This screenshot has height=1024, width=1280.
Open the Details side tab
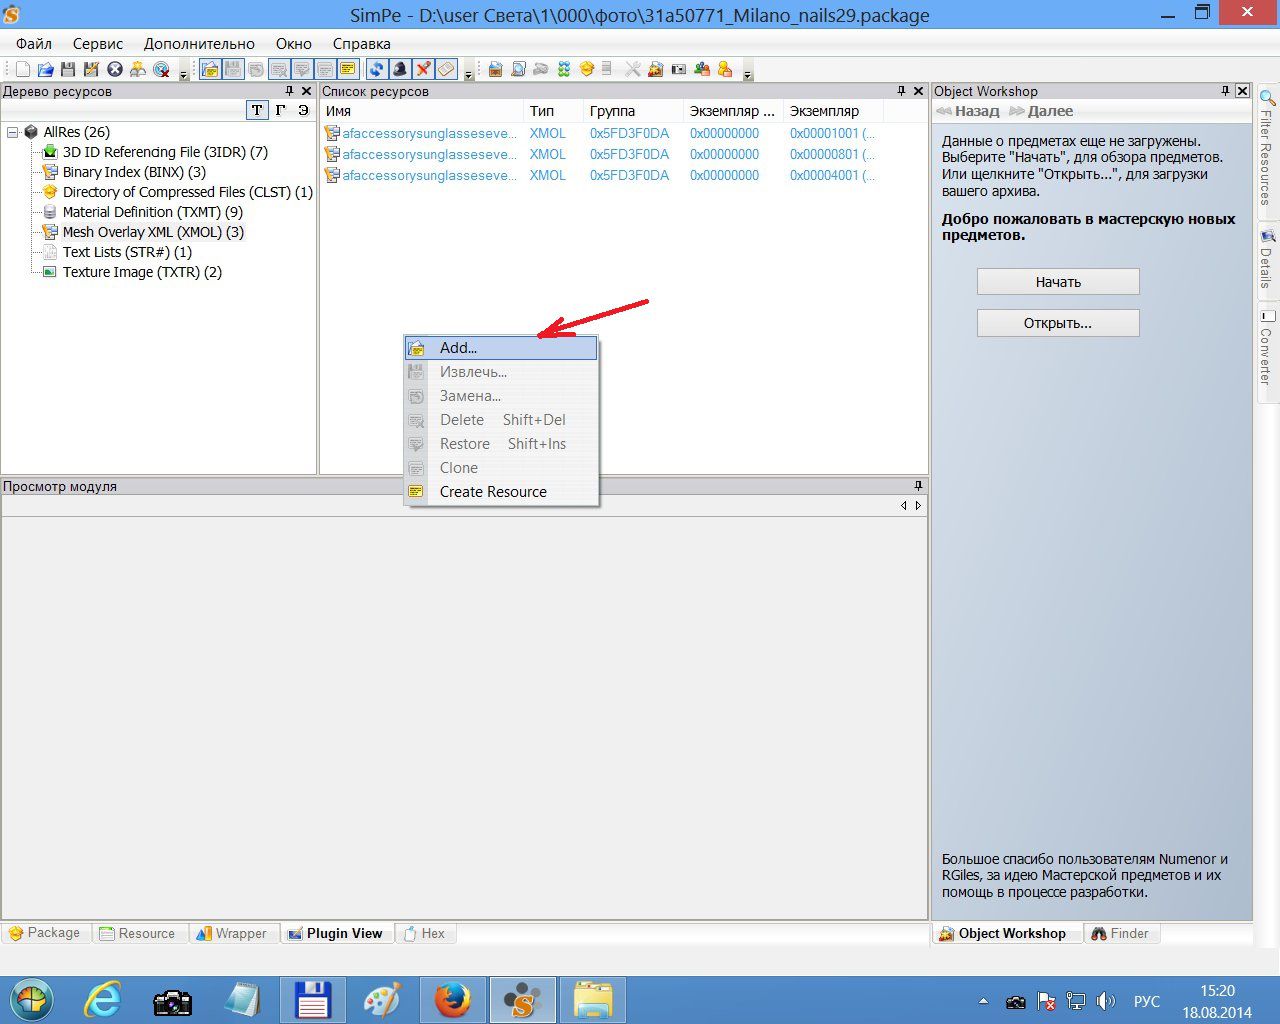1267,258
